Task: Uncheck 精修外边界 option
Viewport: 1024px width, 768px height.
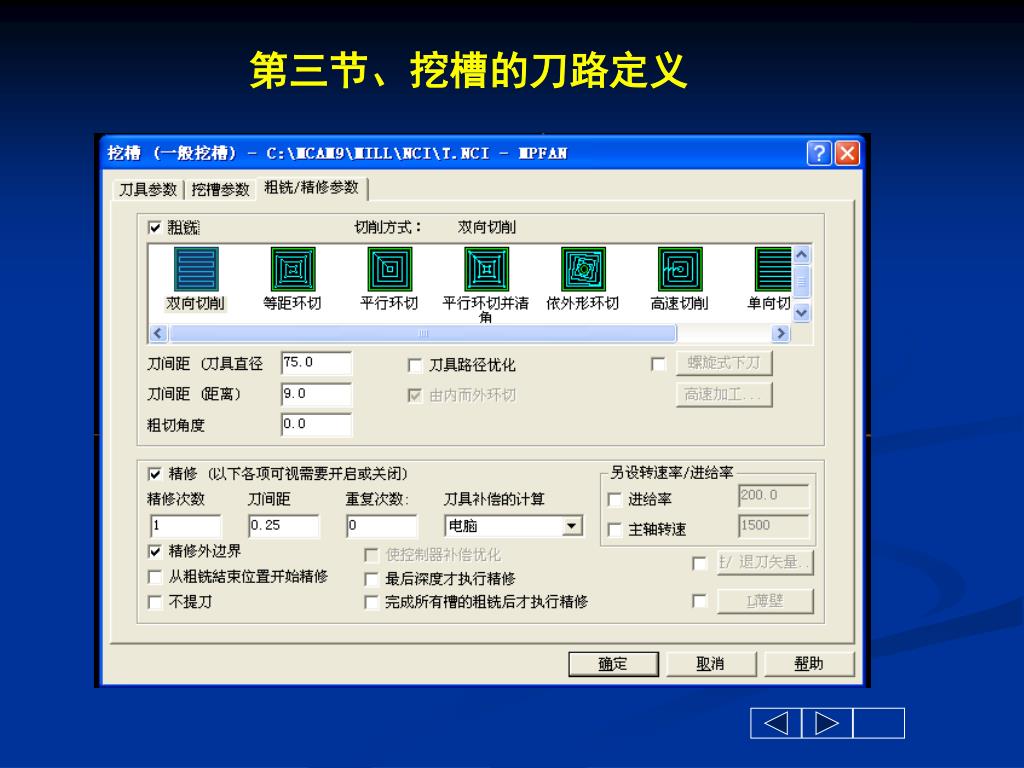Action: [x=155, y=551]
